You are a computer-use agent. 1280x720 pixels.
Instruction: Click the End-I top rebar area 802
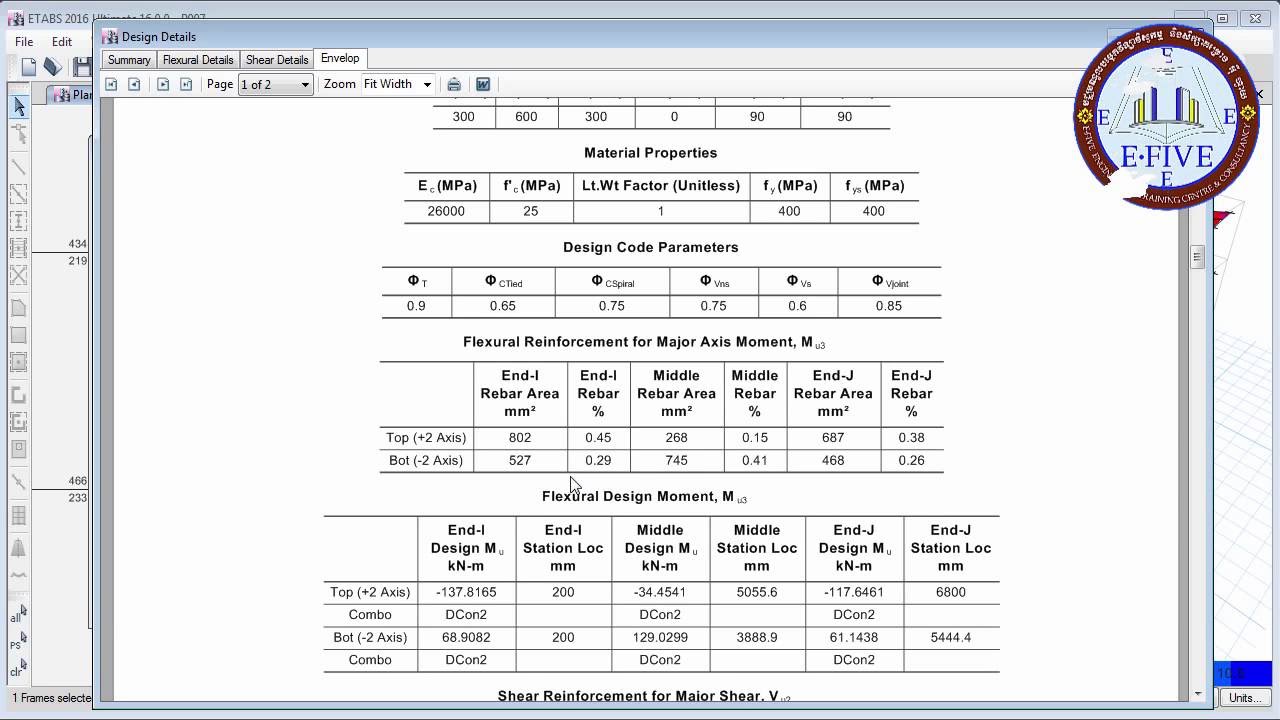click(x=520, y=437)
